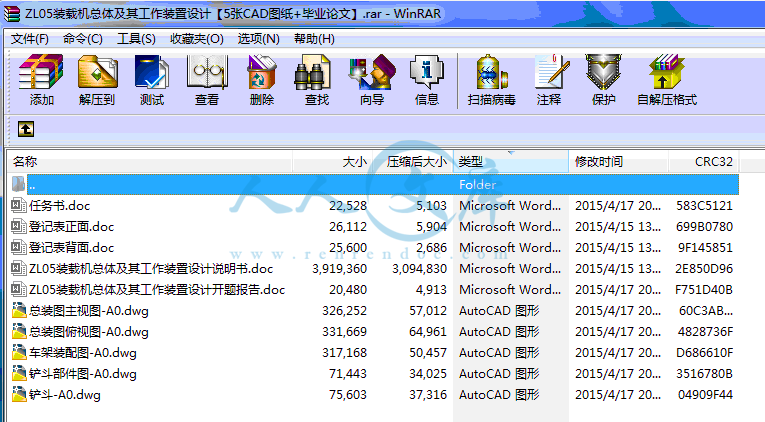This screenshot has height=422, width=765.
Task: Click the 删除 (Delete) toolbar icon
Action: (x=262, y=72)
